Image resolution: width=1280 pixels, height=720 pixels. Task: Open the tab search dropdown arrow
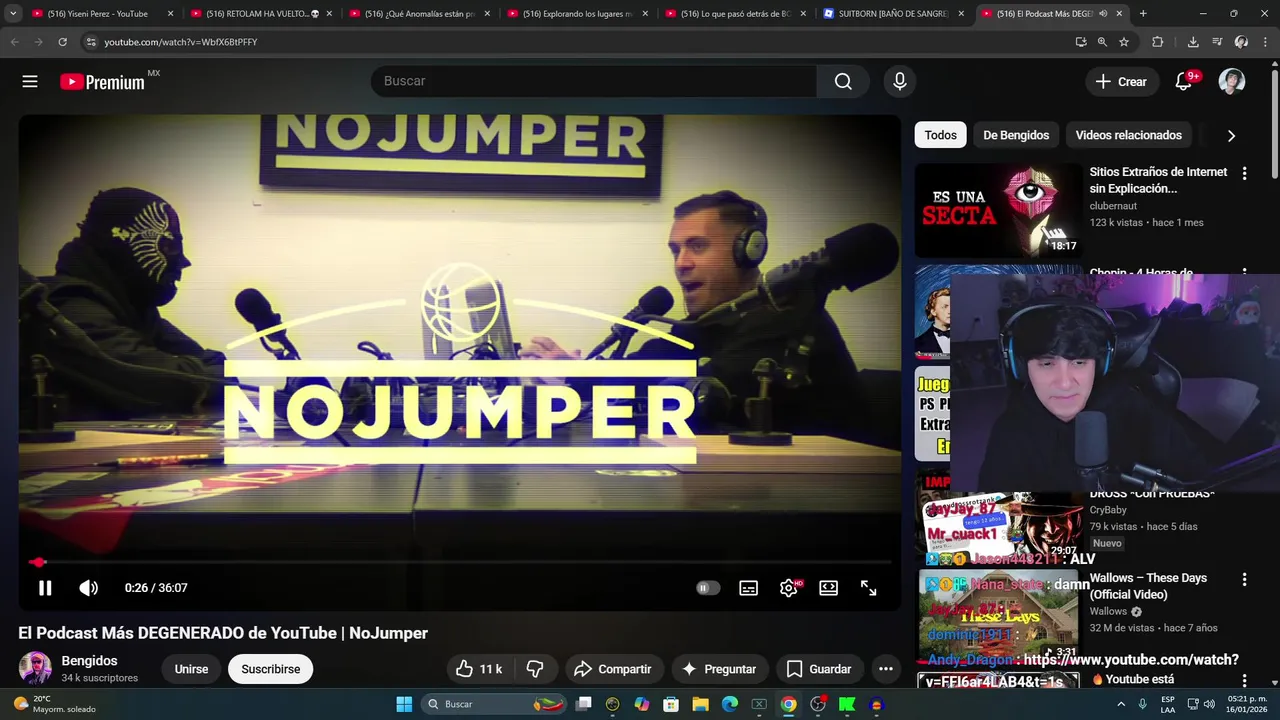tap(13, 14)
